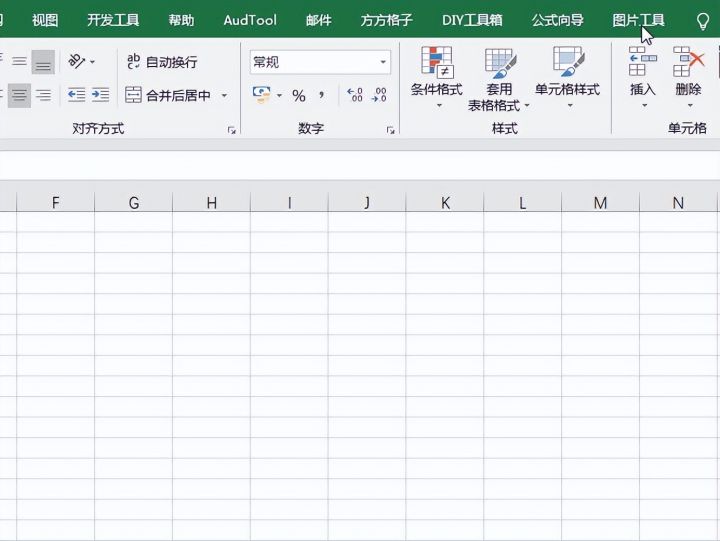The width and height of the screenshot is (720, 541).
Task: Apply right horizontal alignment
Action: 44,96
